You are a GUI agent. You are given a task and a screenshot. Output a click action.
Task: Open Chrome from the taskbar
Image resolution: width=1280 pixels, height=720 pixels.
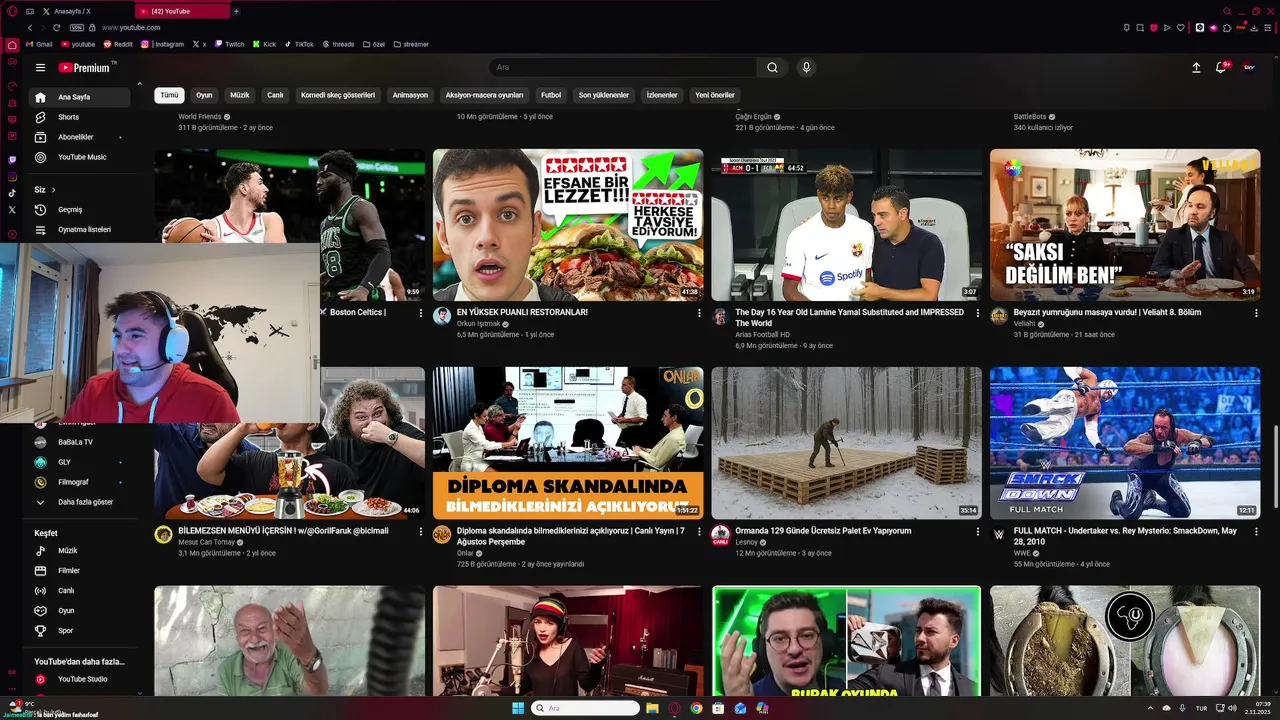pyautogui.click(x=696, y=708)
